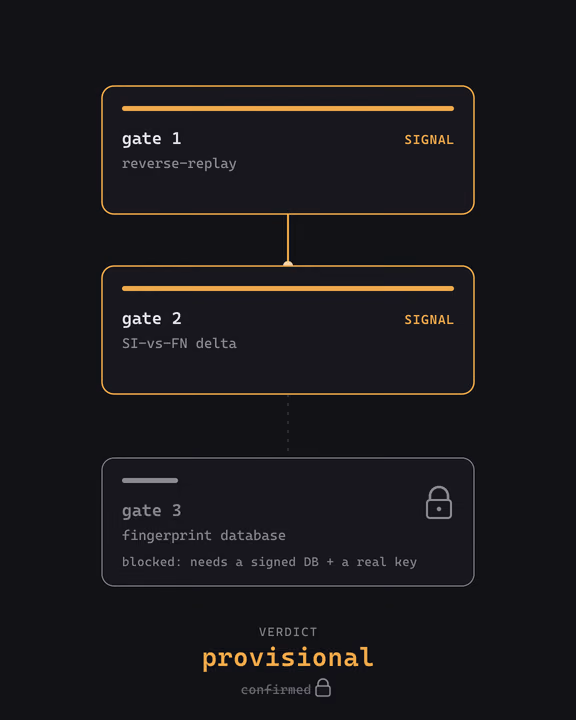Click the SIGNAL label on gate 1
The width and height of the screenshot is (576, 720).
429,140
